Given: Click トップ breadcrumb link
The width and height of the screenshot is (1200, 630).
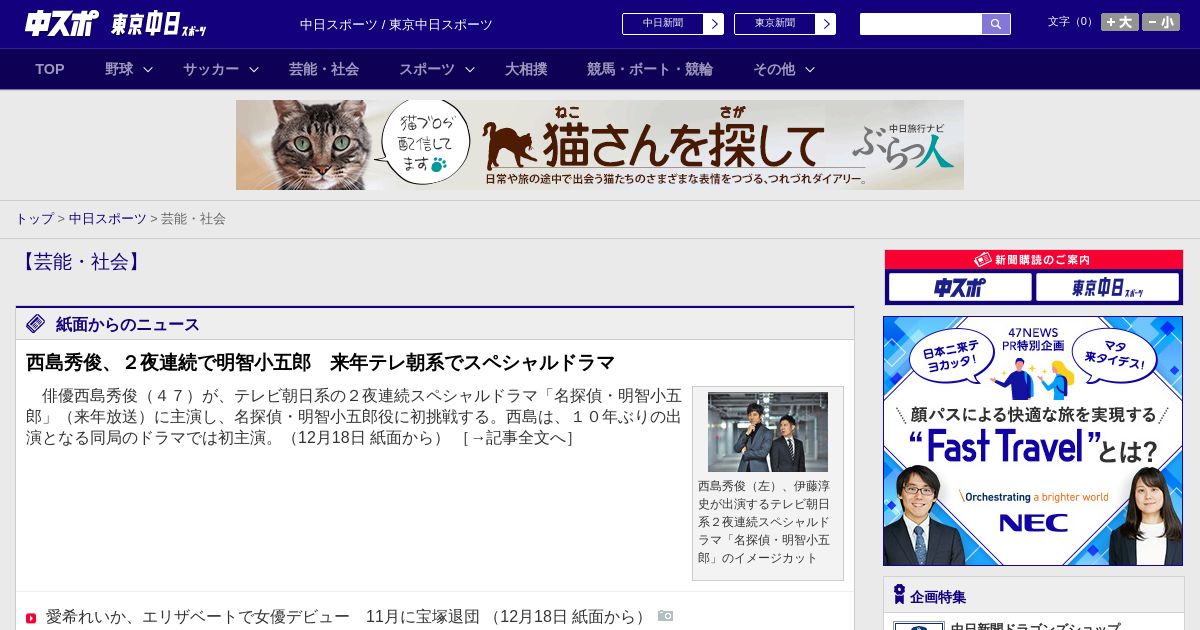Looking at the screenshot, I should 34,218.
